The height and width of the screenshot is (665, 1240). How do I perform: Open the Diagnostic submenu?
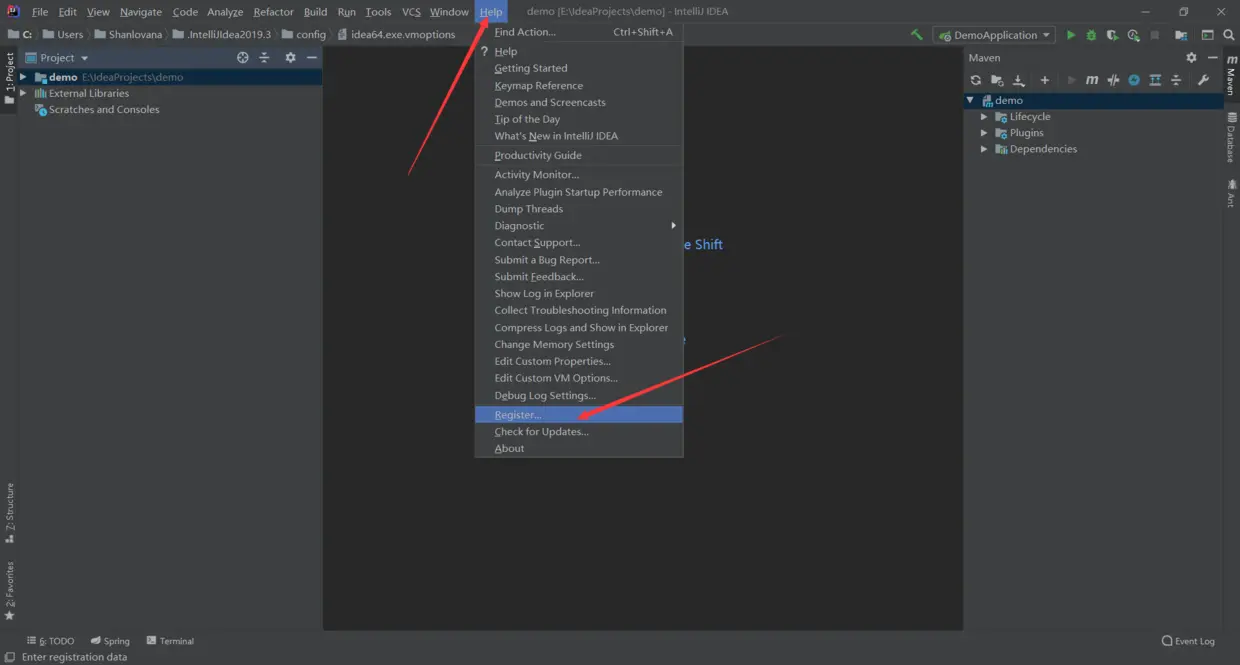tap(578, 226)
